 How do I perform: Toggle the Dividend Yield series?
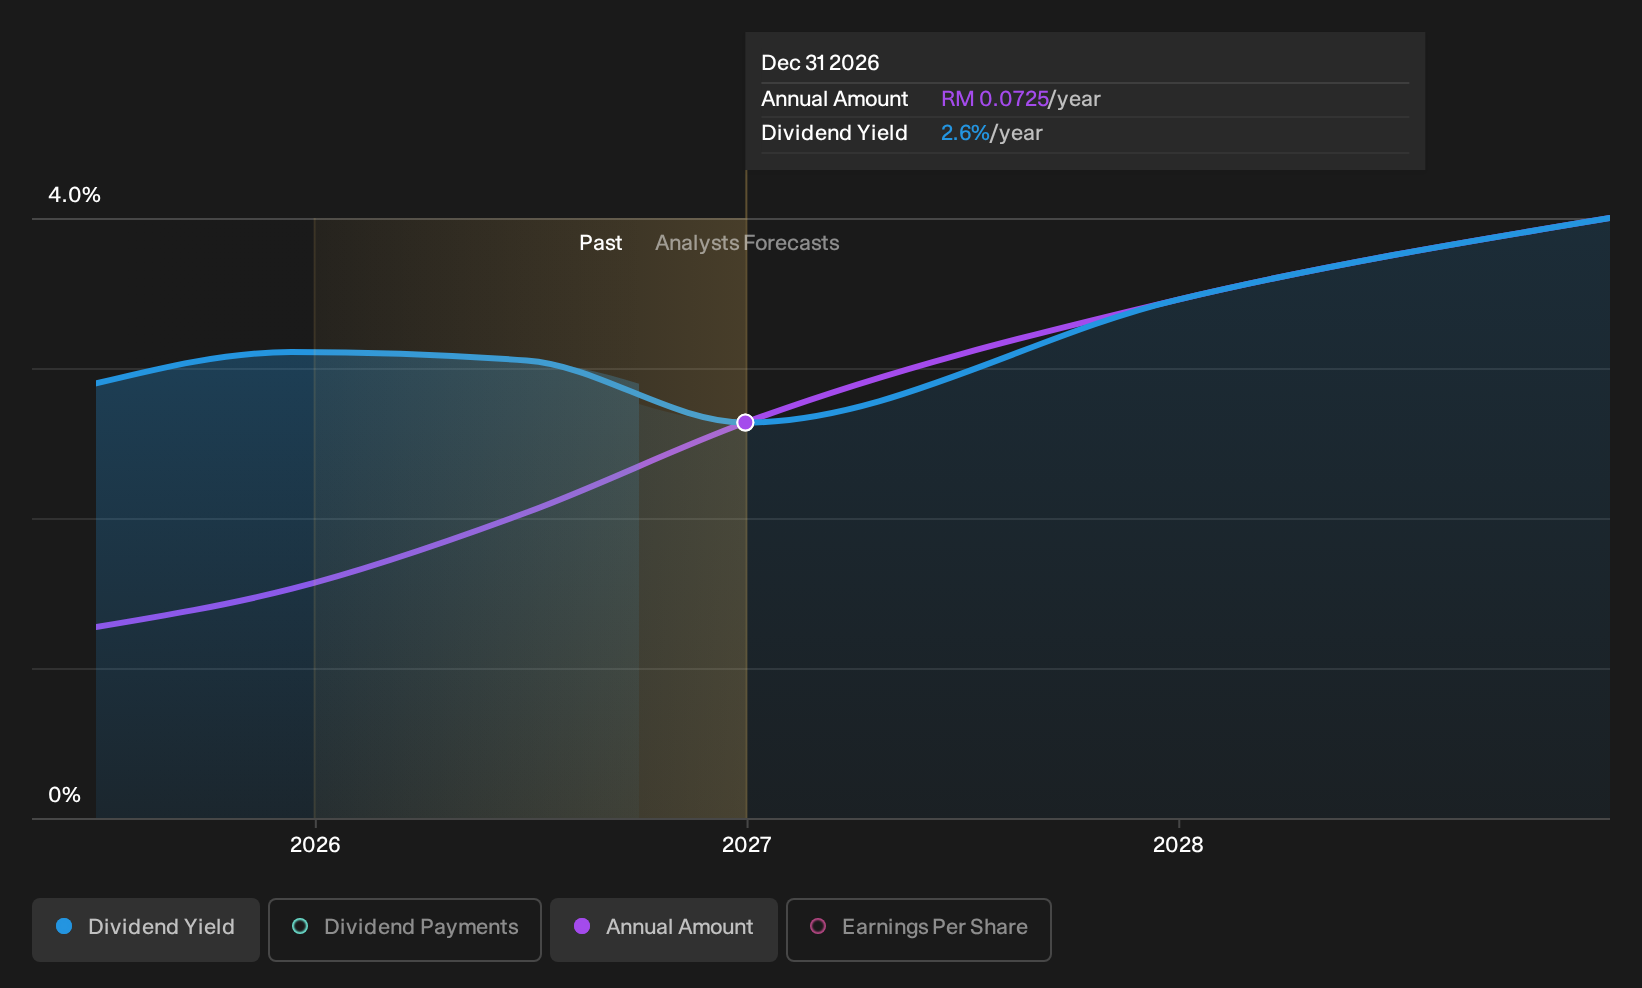tap(146, 929)
